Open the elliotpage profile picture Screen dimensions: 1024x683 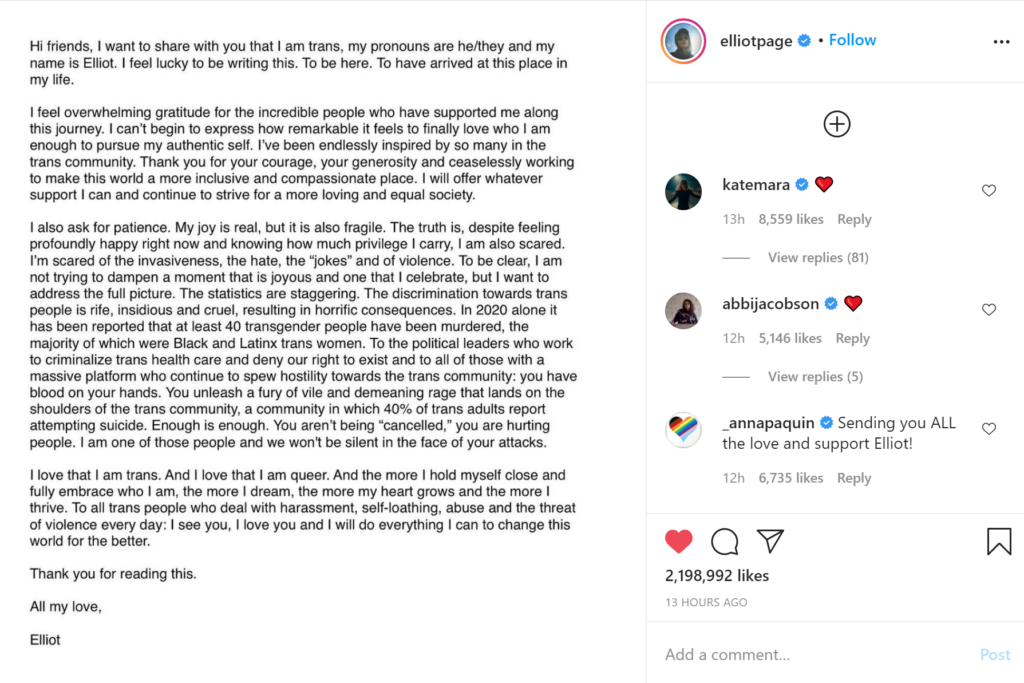click(684, 41)
